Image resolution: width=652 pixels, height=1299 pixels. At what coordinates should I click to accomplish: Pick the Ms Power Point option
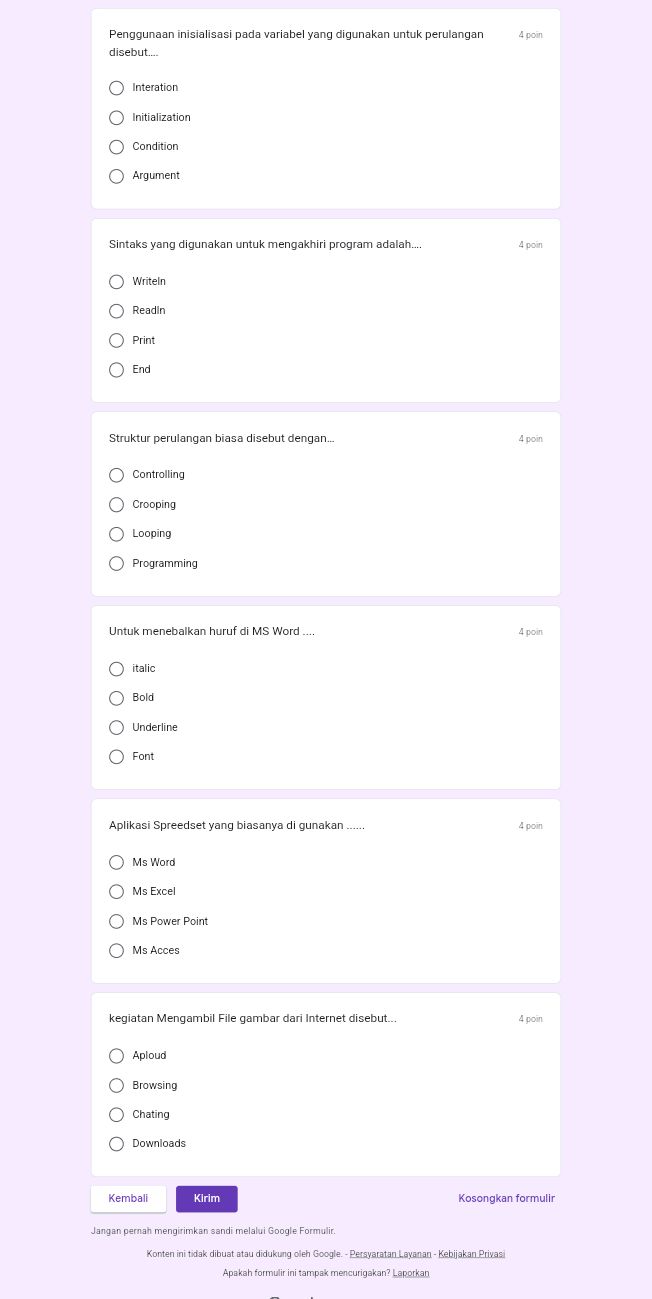[116, 922]
